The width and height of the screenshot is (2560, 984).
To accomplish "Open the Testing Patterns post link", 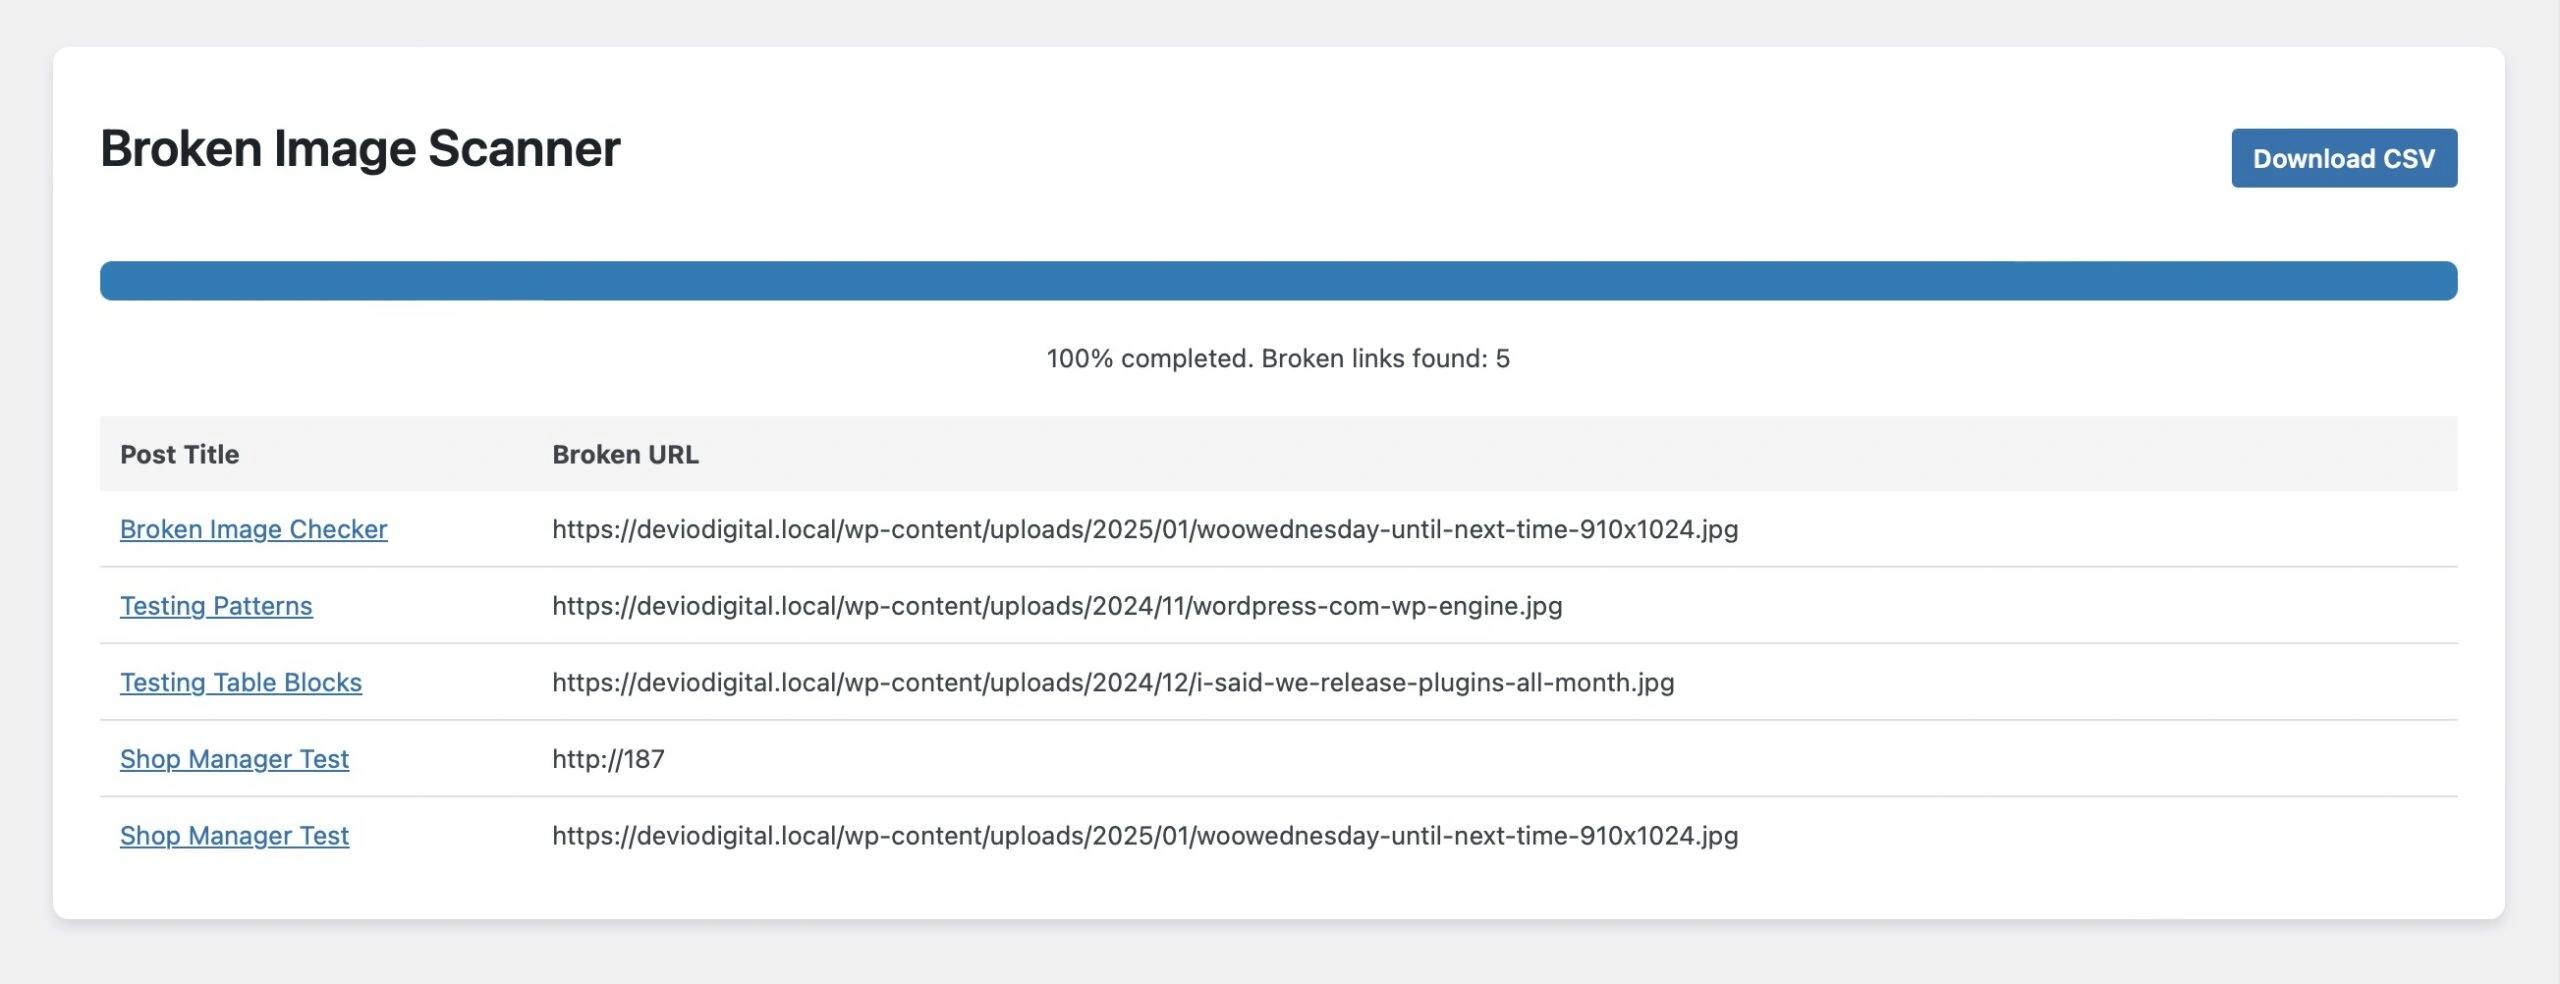I will [x=216, y=606].
